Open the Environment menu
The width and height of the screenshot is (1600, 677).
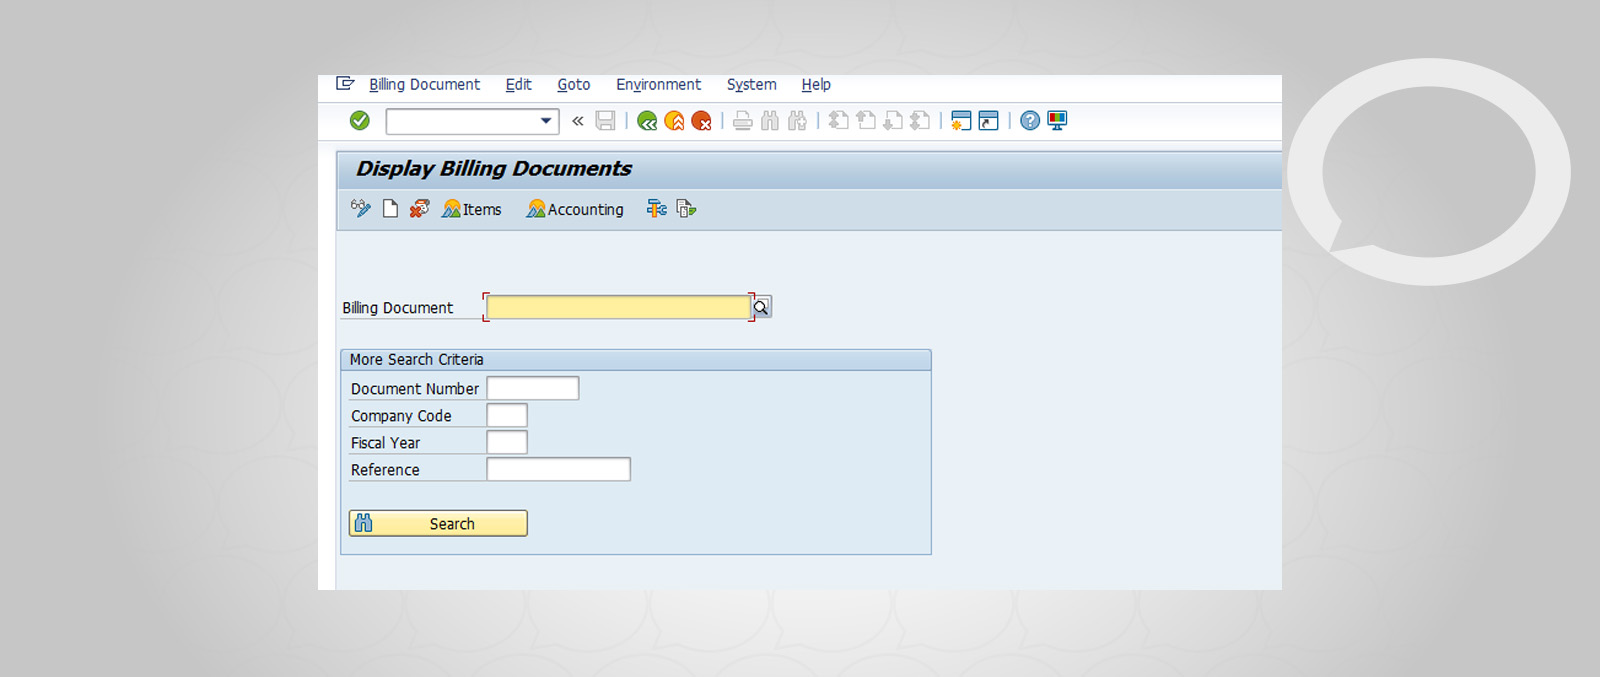[x=658, y=85]
